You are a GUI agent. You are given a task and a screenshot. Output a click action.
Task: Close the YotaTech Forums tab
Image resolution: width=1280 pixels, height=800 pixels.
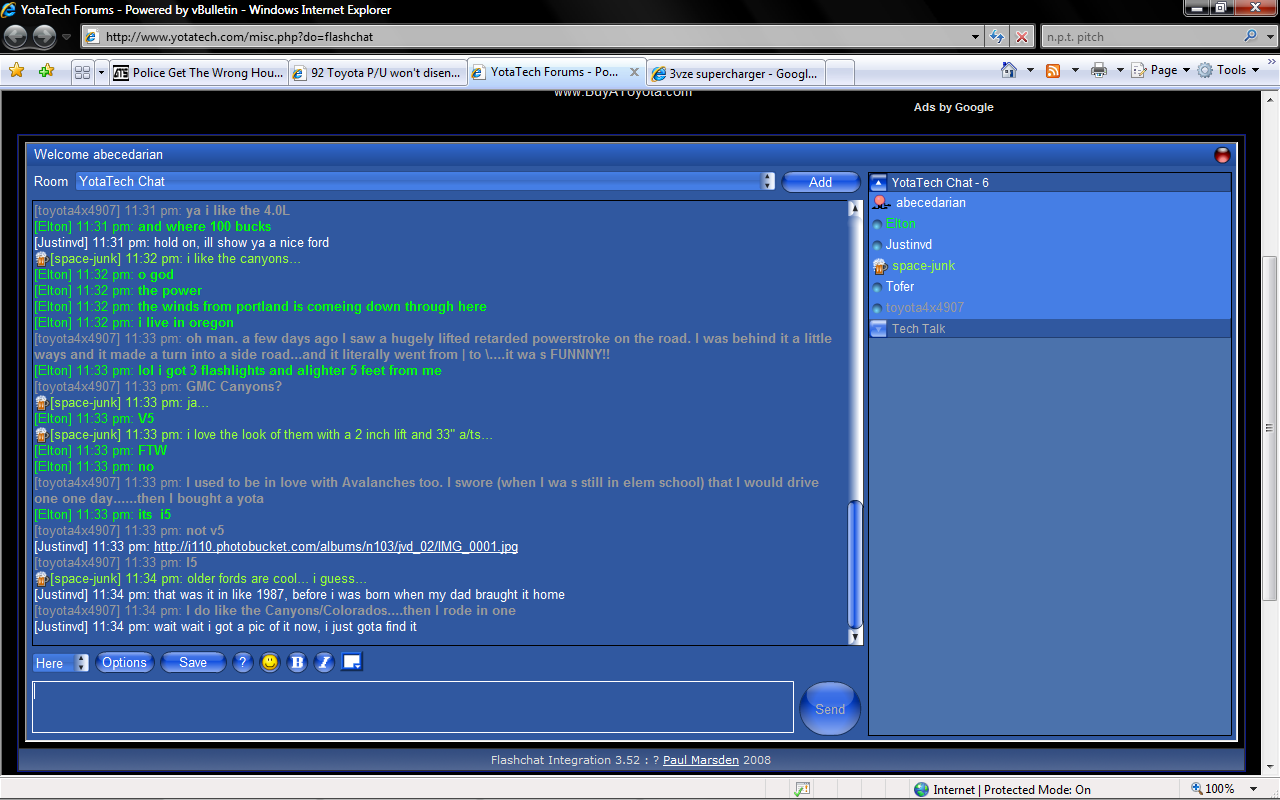point(634,72)
